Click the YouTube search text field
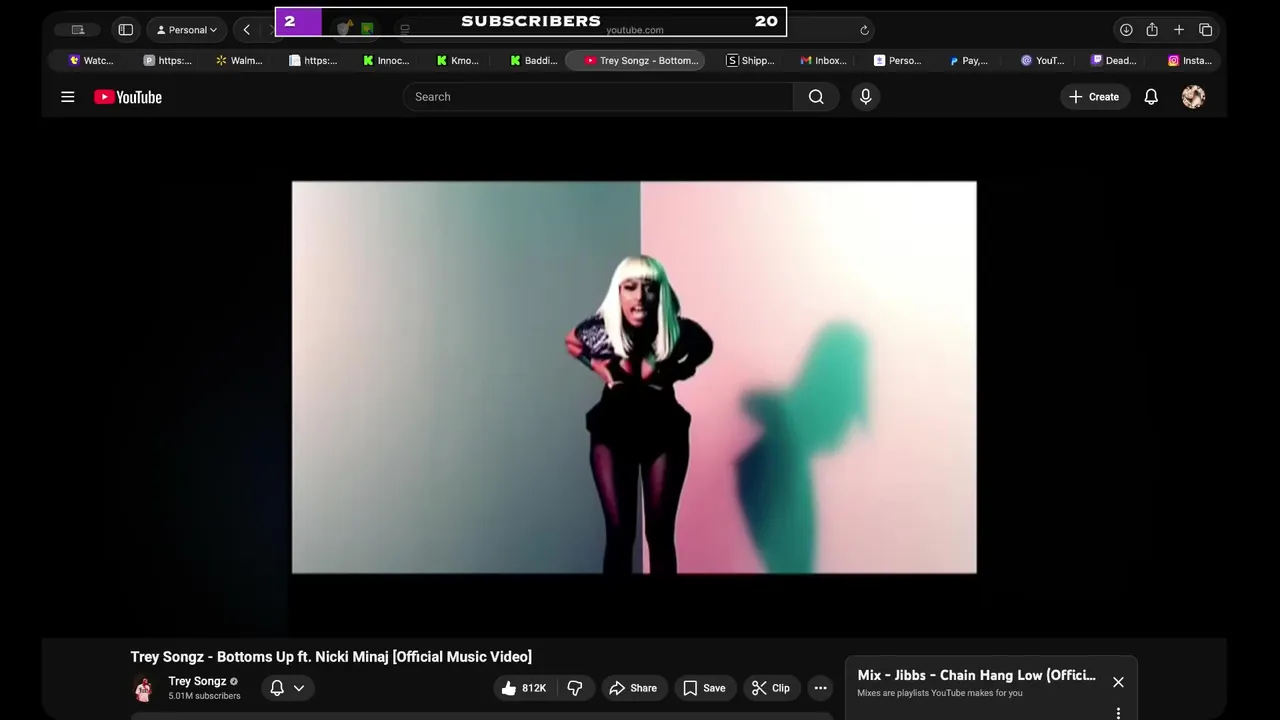The image size is (1280, 720). coord(598,97)
